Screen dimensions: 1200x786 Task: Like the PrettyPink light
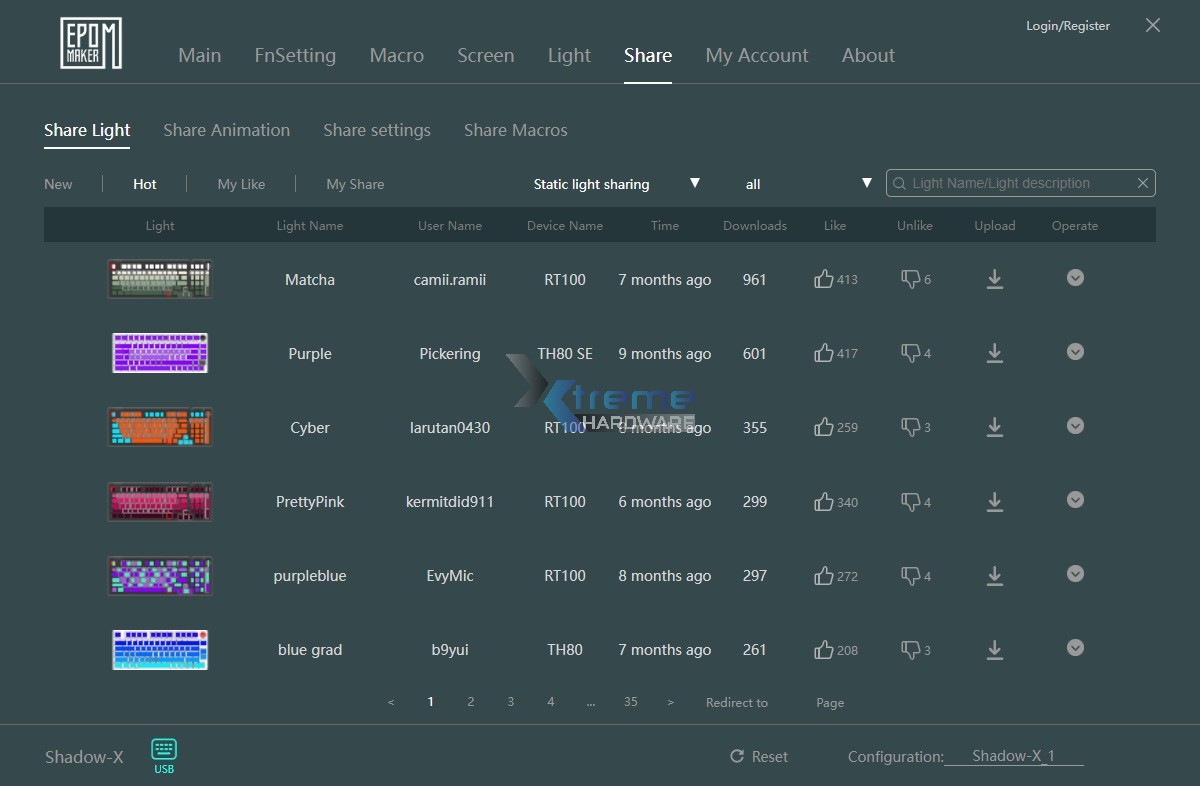click(x=824, y=501)
